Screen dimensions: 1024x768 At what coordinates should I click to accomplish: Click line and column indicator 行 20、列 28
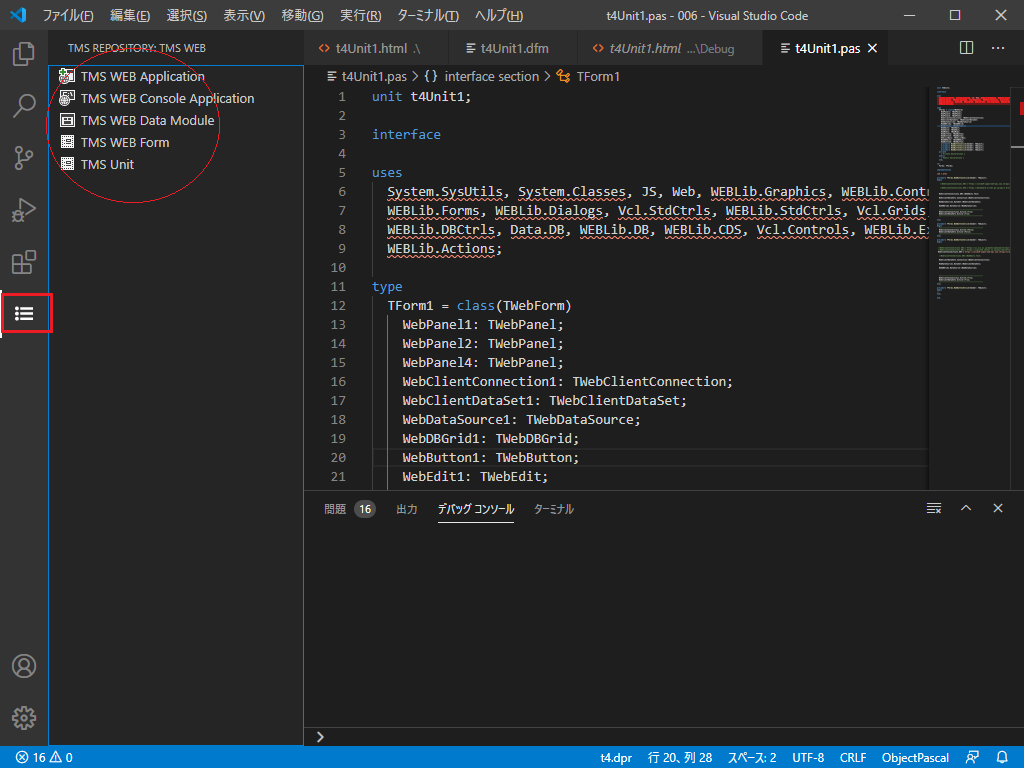click(x=679, y=758)
